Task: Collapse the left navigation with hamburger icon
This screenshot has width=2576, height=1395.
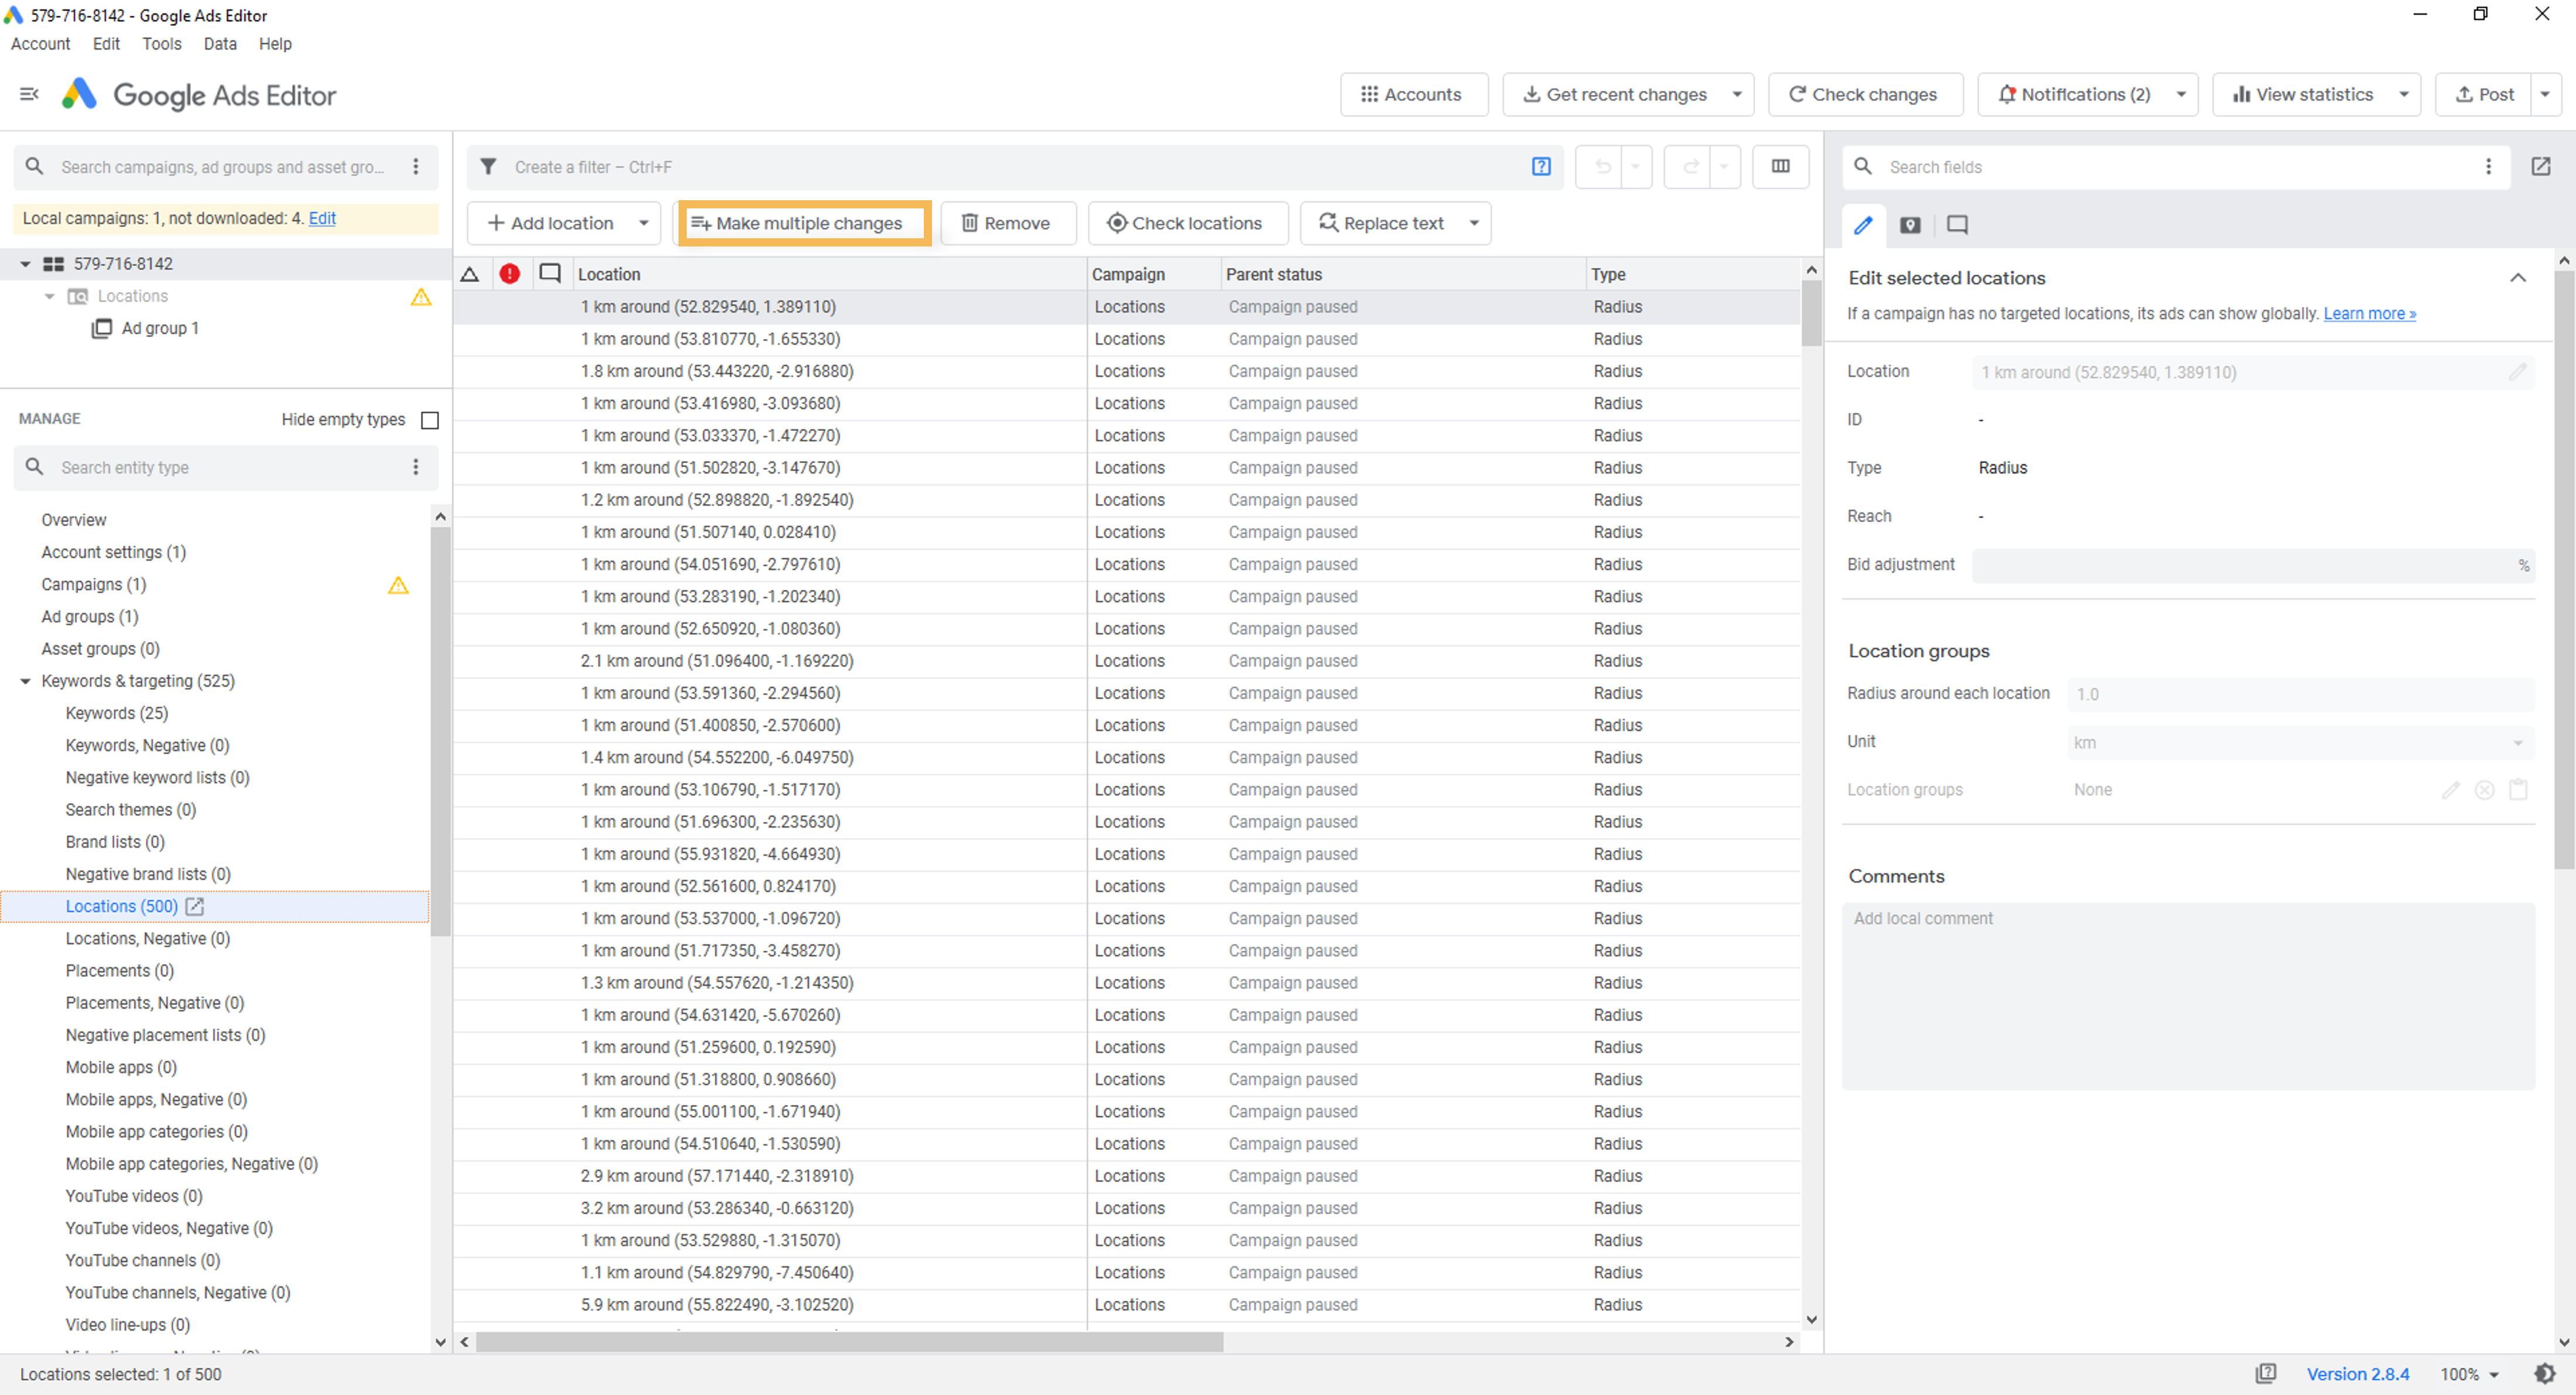Action: 28,94
